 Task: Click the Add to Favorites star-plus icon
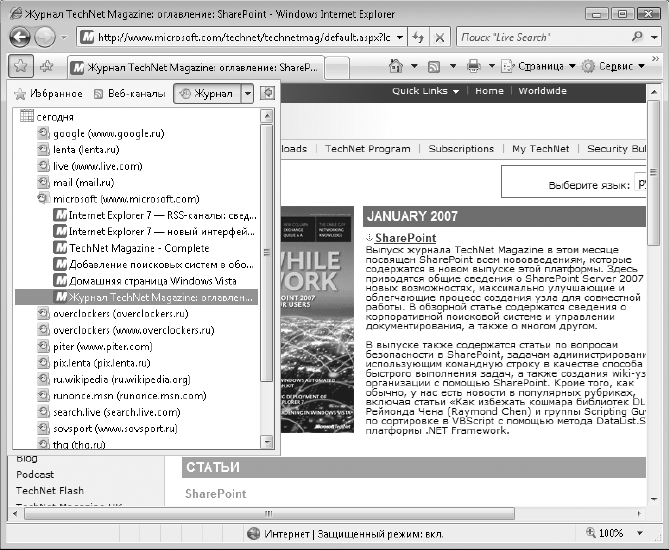47,66
